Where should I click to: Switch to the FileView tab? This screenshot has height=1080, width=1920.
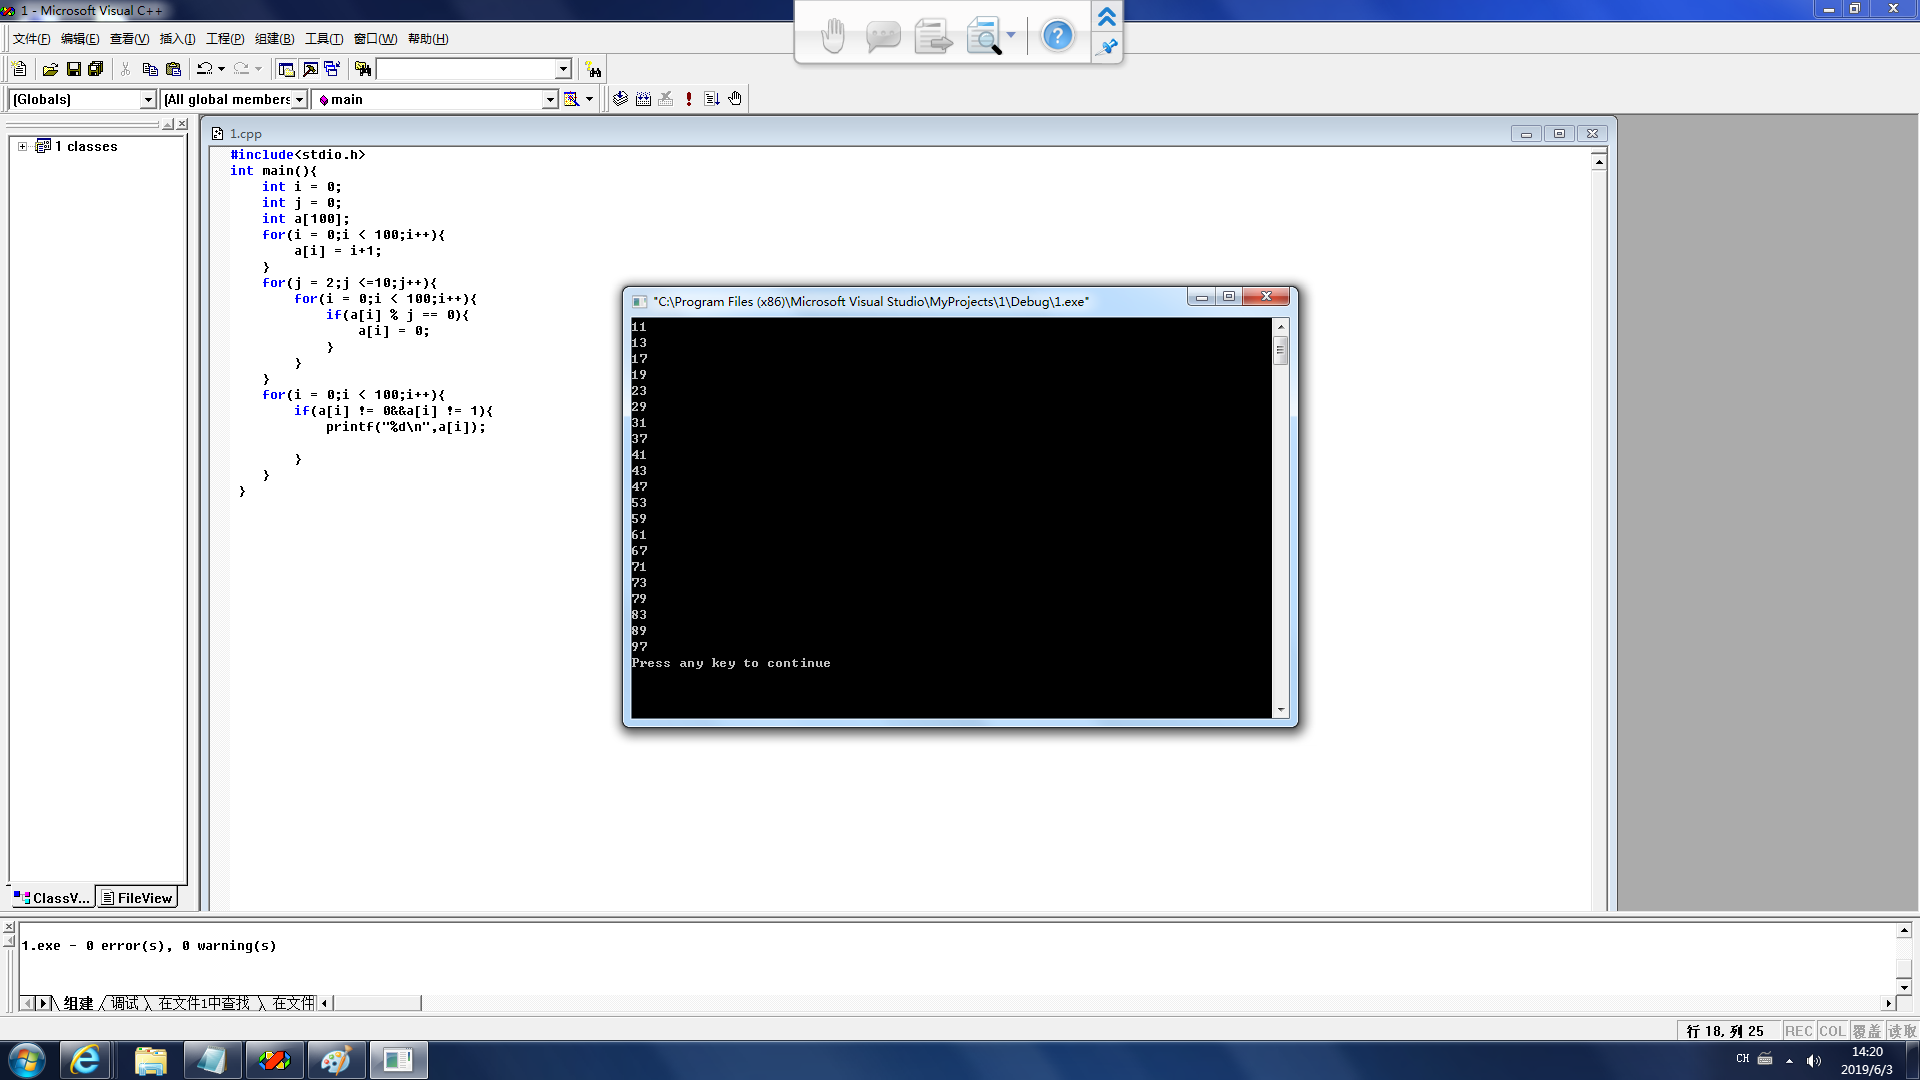point(137,898)
